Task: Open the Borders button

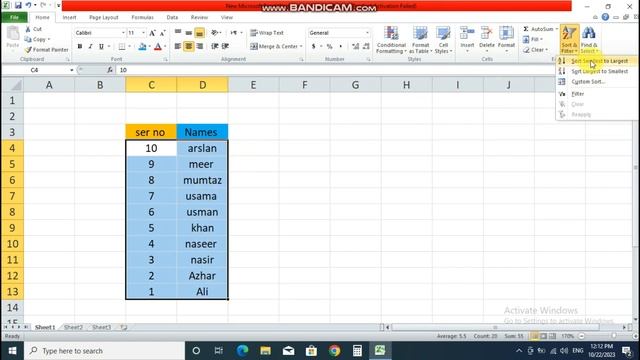Action: (122, 47)
